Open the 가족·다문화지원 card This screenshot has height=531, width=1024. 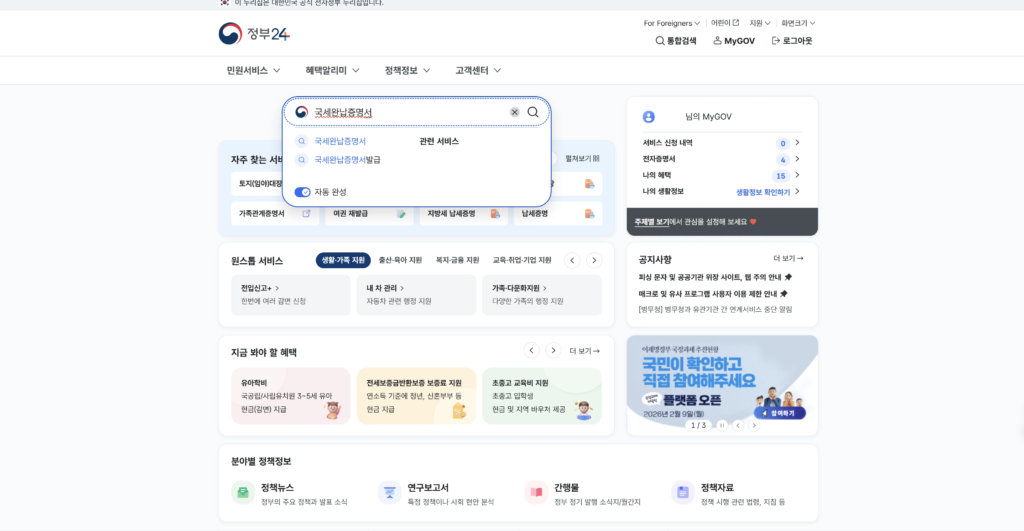tap(541, 295)
